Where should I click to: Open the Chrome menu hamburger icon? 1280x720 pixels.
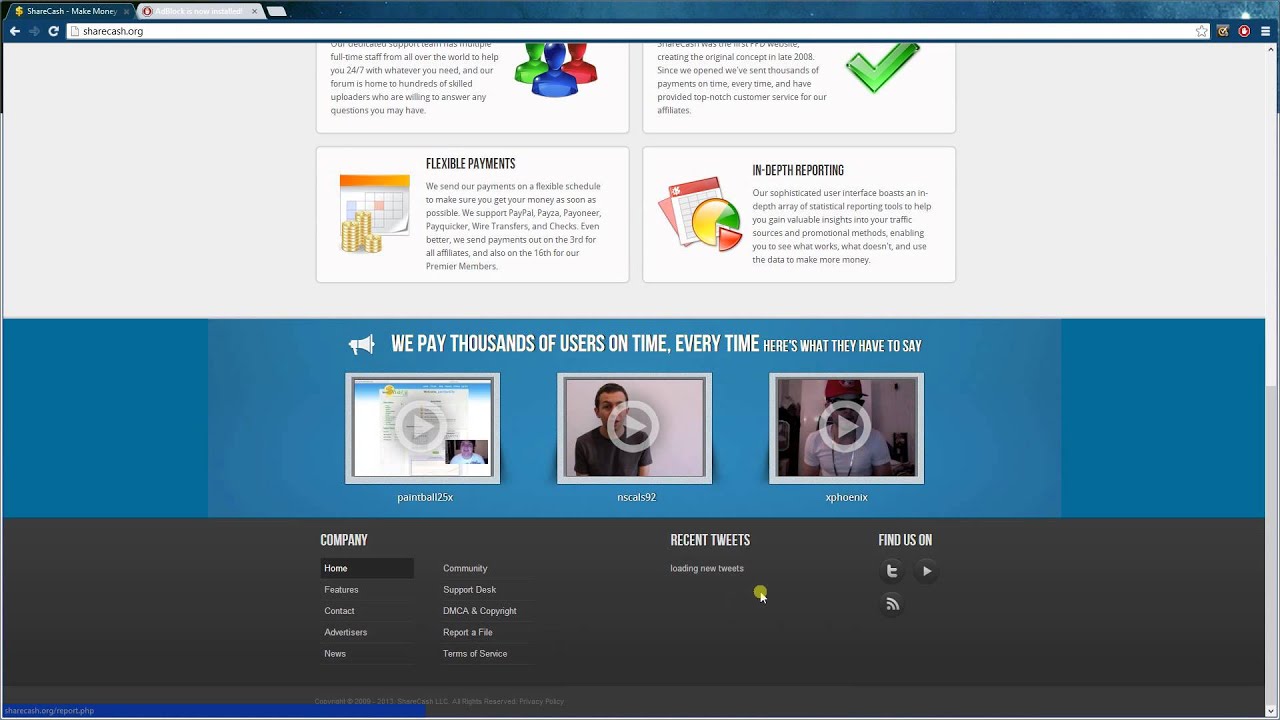[x=1266, y=31]
